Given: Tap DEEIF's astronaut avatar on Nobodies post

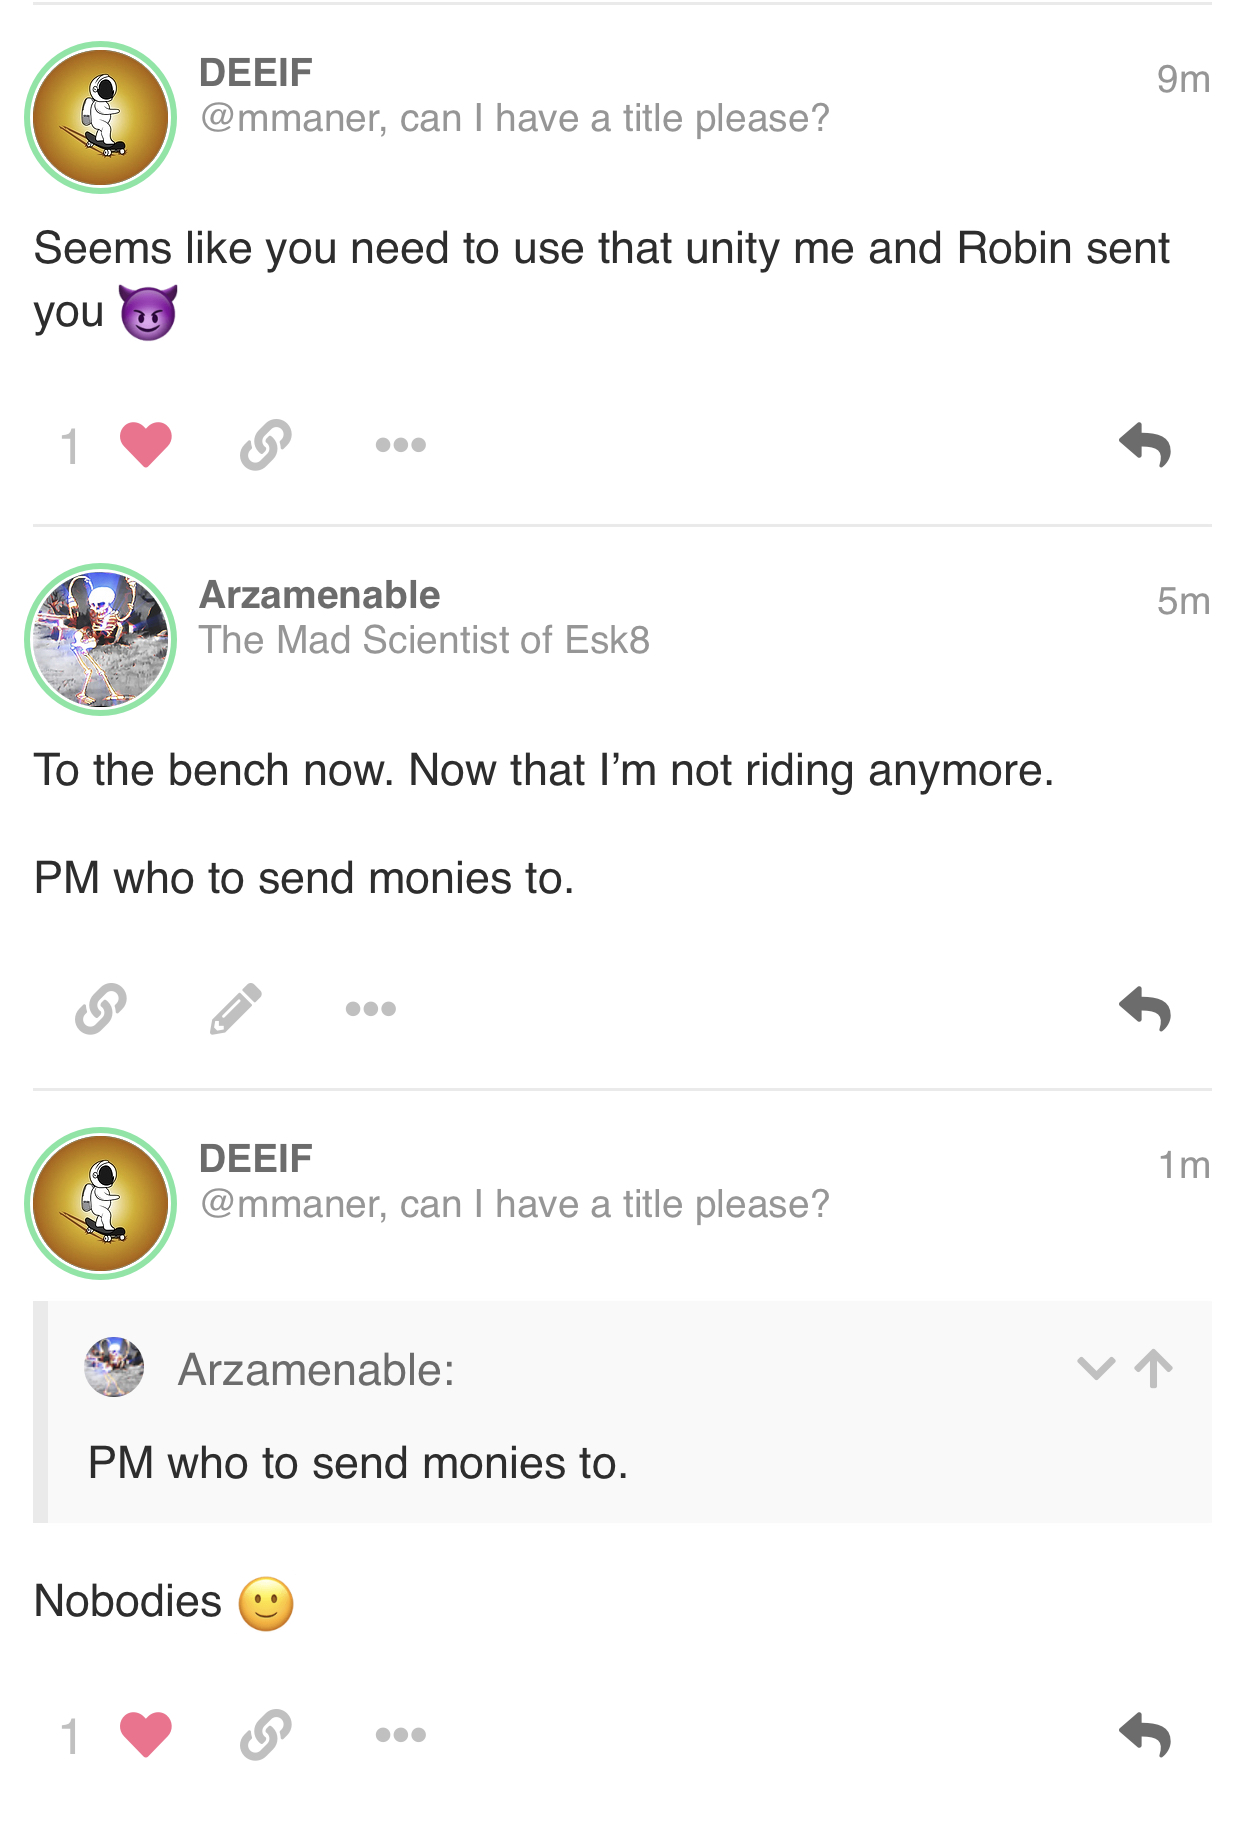Looking at the screenshot, I should (x=101, y=1203).
